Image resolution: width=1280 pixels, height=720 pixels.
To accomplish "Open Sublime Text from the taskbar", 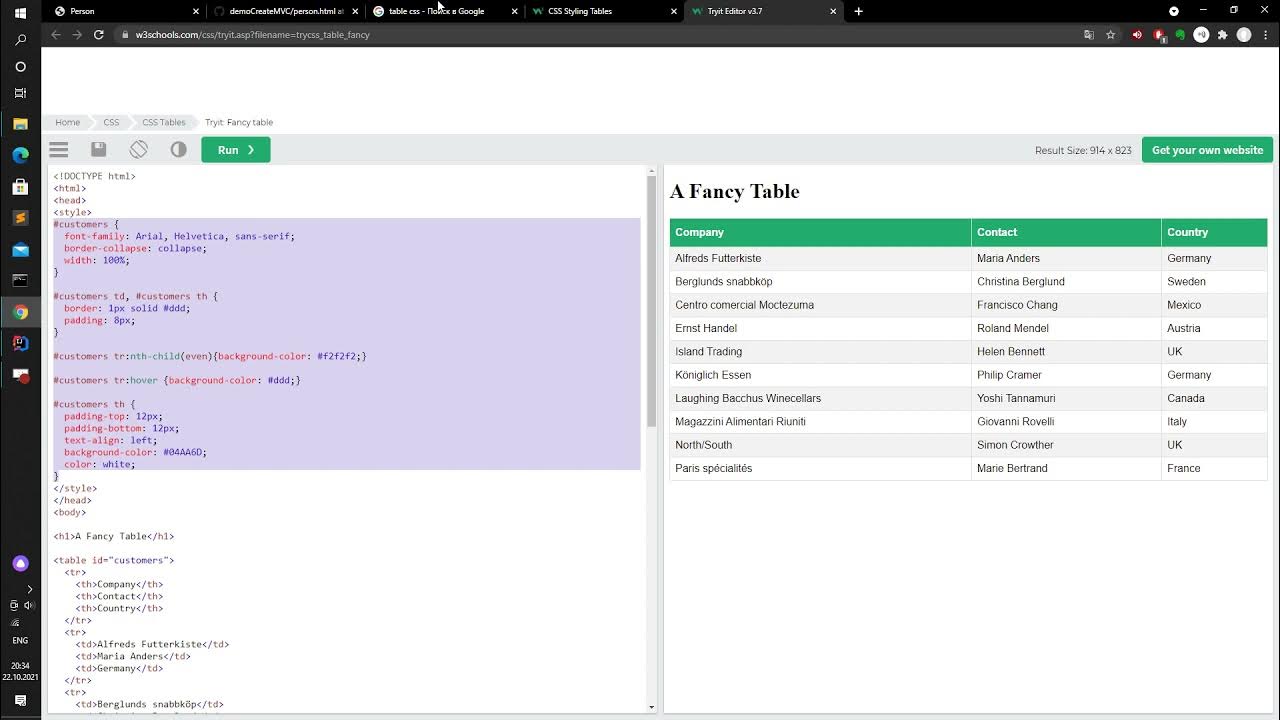I will [20, 218].
